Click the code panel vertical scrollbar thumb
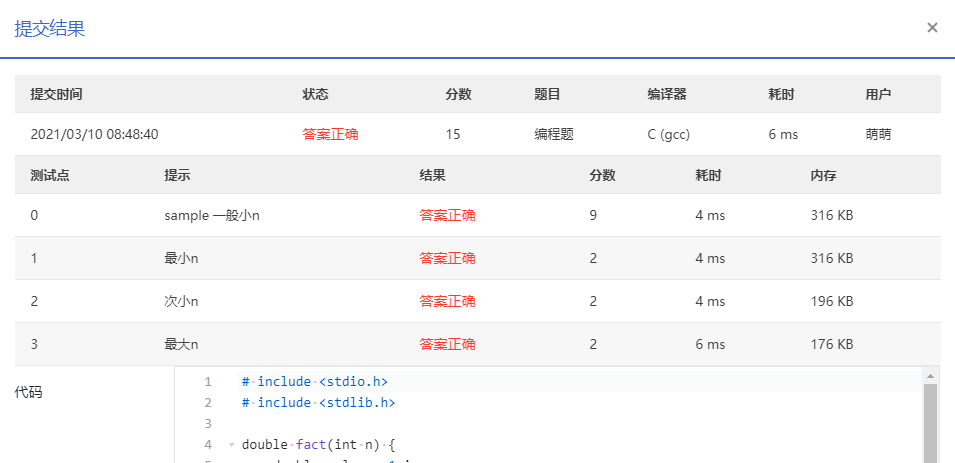The width and height of the screenshot is (955, 463). [930, 423]
